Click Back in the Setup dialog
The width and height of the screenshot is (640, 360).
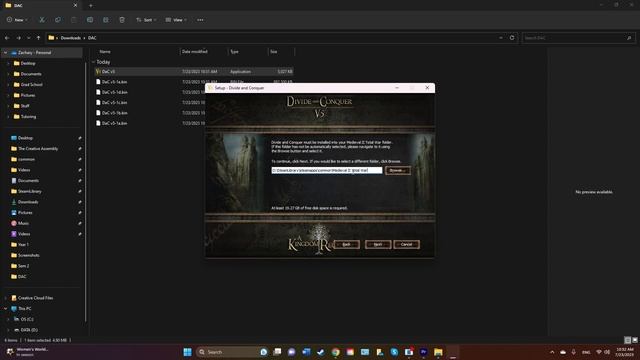pyautogui.click(x=347, y=244)
